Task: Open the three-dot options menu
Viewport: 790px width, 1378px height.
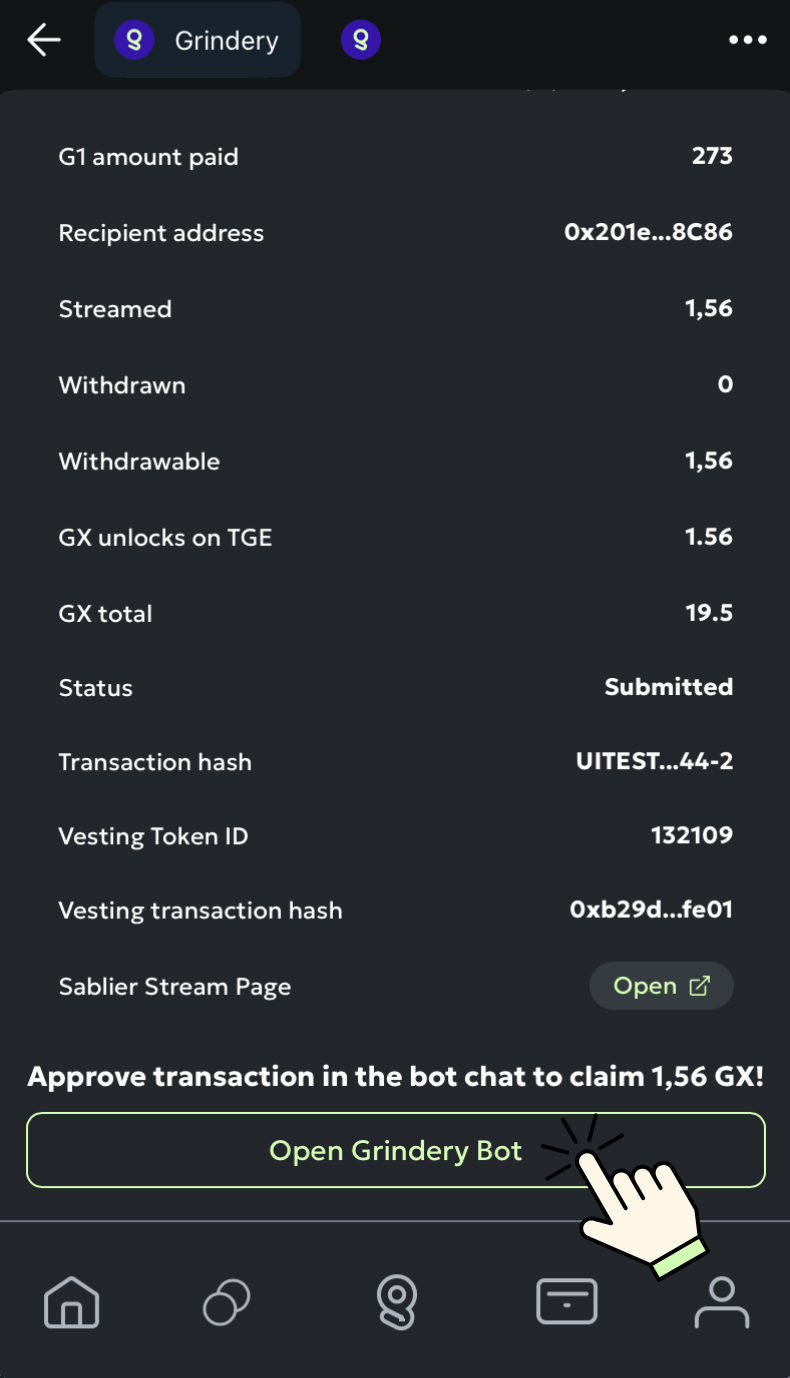Action: [747, 40]
